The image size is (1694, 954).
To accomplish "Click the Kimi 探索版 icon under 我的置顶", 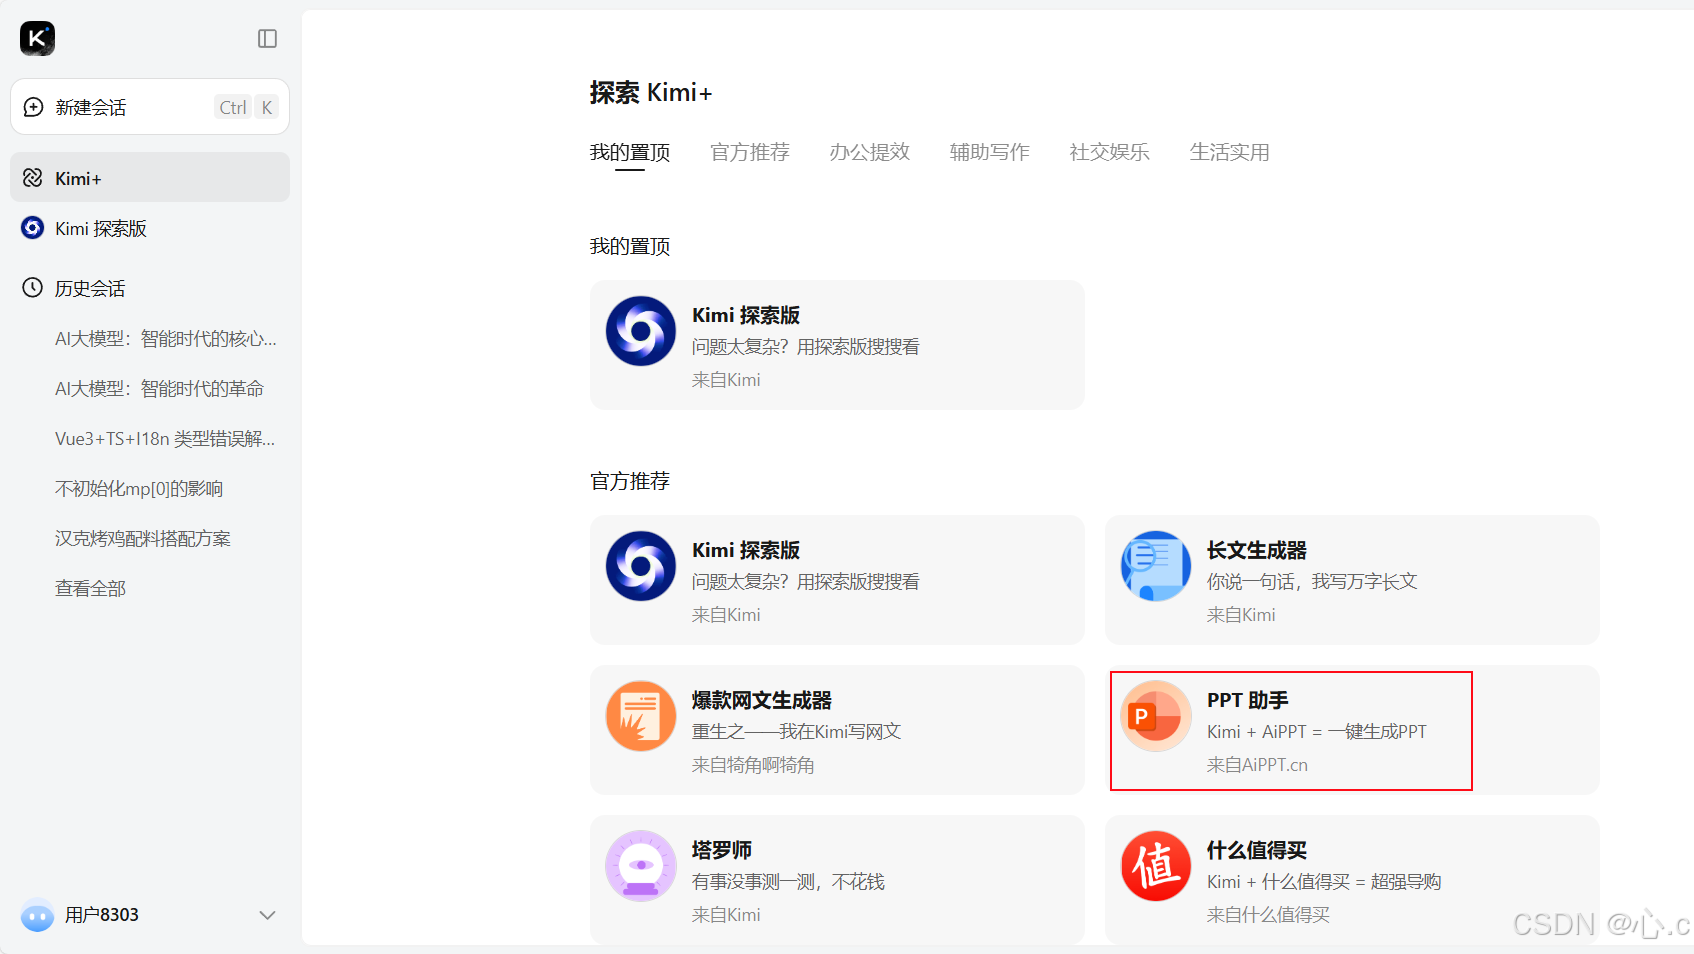I will [x=641, y=331].
